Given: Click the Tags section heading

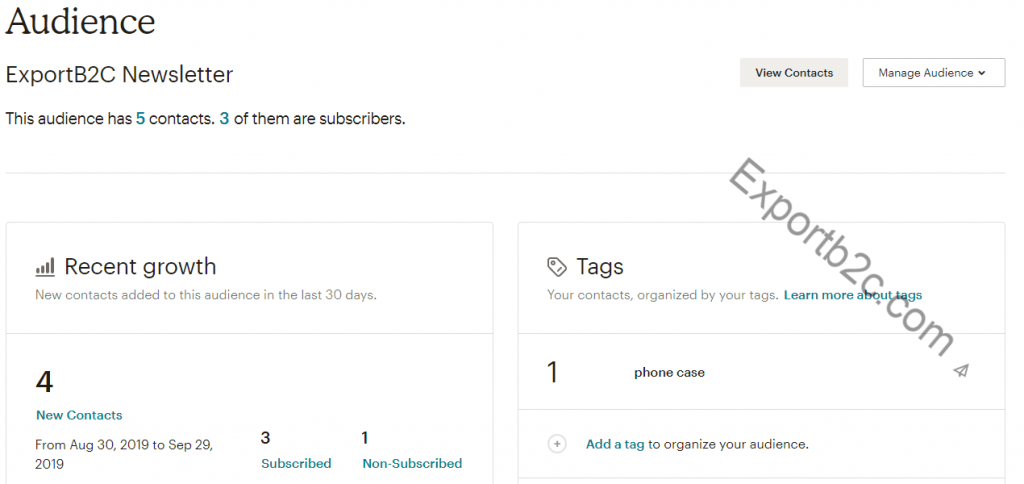Looking at the screenshot, I should [600, 266].
